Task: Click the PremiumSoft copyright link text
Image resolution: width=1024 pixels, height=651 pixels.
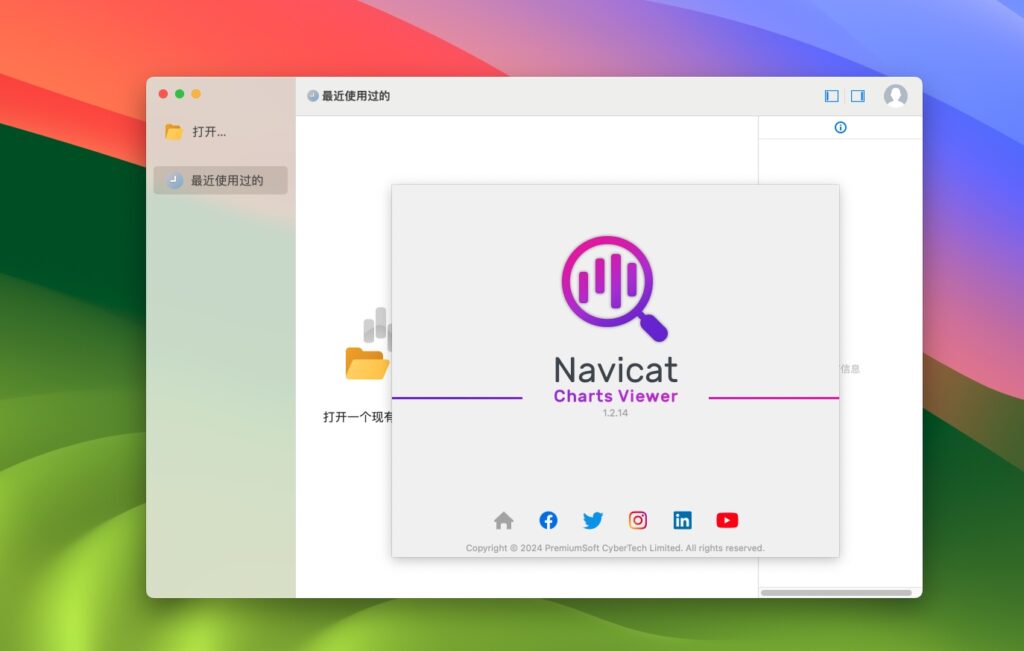Action: click(x=614, y=547)
